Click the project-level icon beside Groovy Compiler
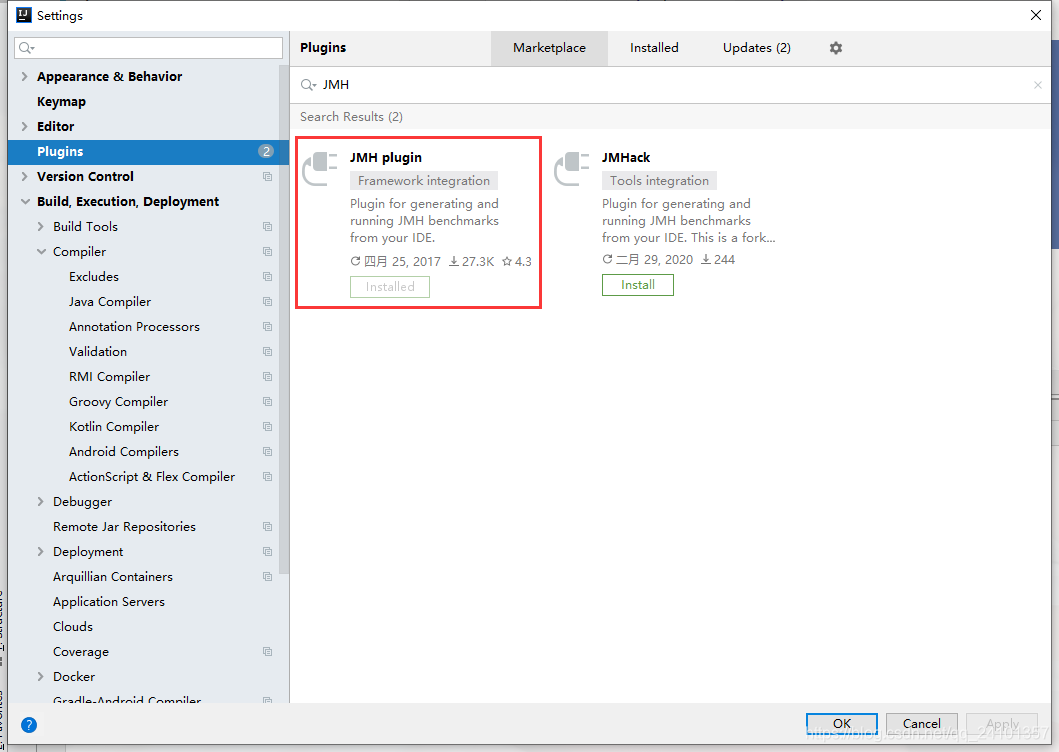Screen dimensions: 1059x752 coord(267,401)
